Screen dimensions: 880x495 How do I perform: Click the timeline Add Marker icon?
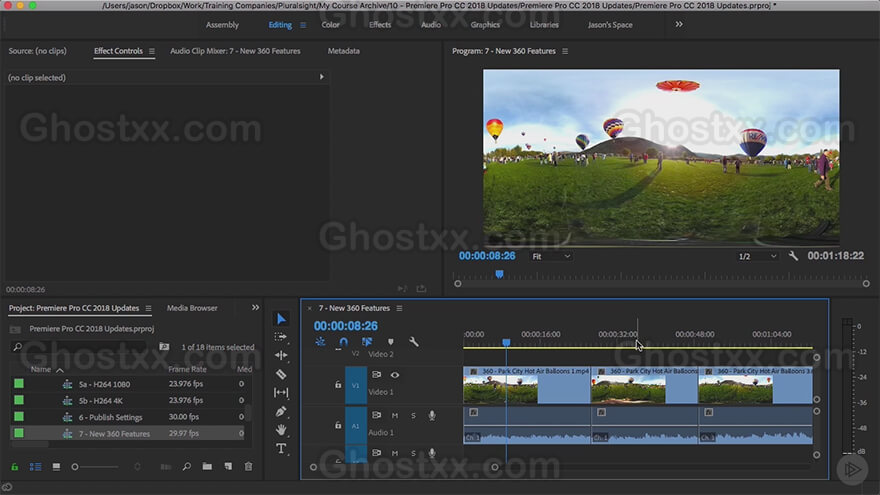coord(391,342)
